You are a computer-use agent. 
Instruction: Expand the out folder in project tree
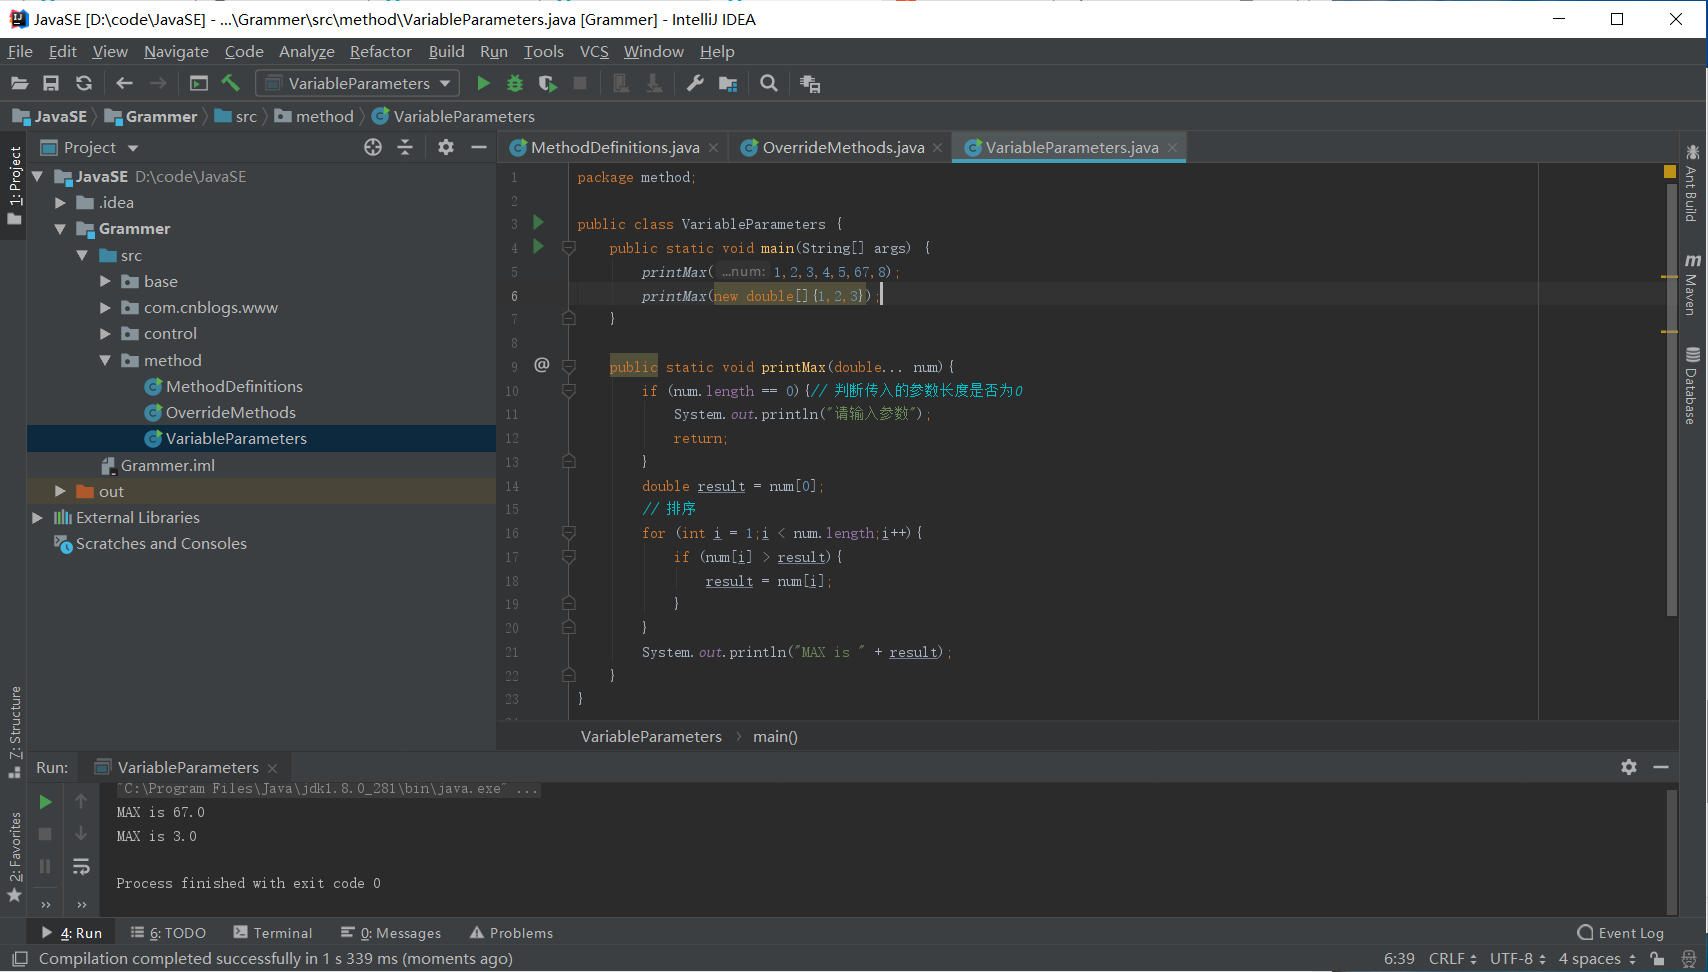coord(60,491)
